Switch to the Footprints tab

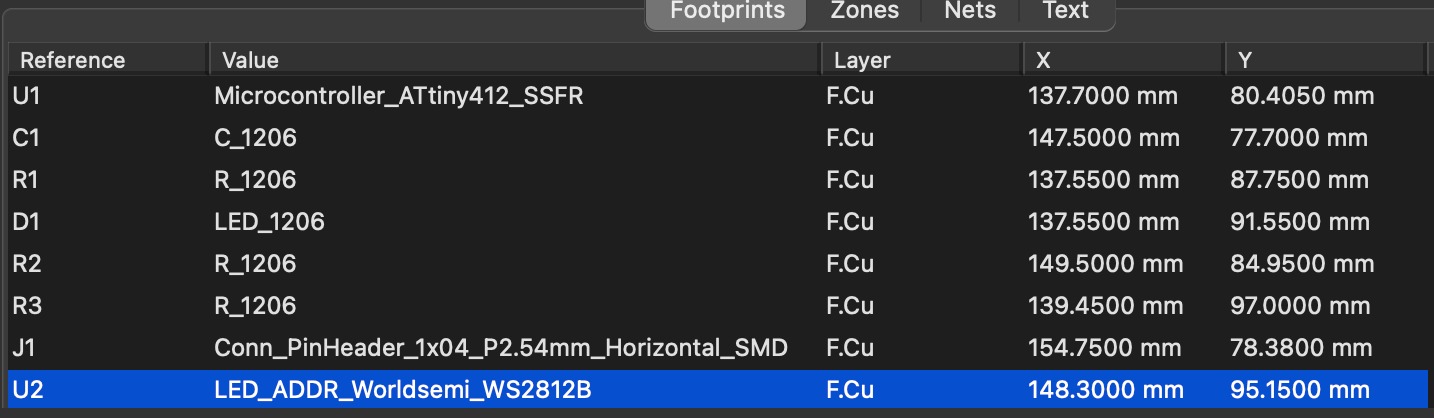(x=725, y=11)
